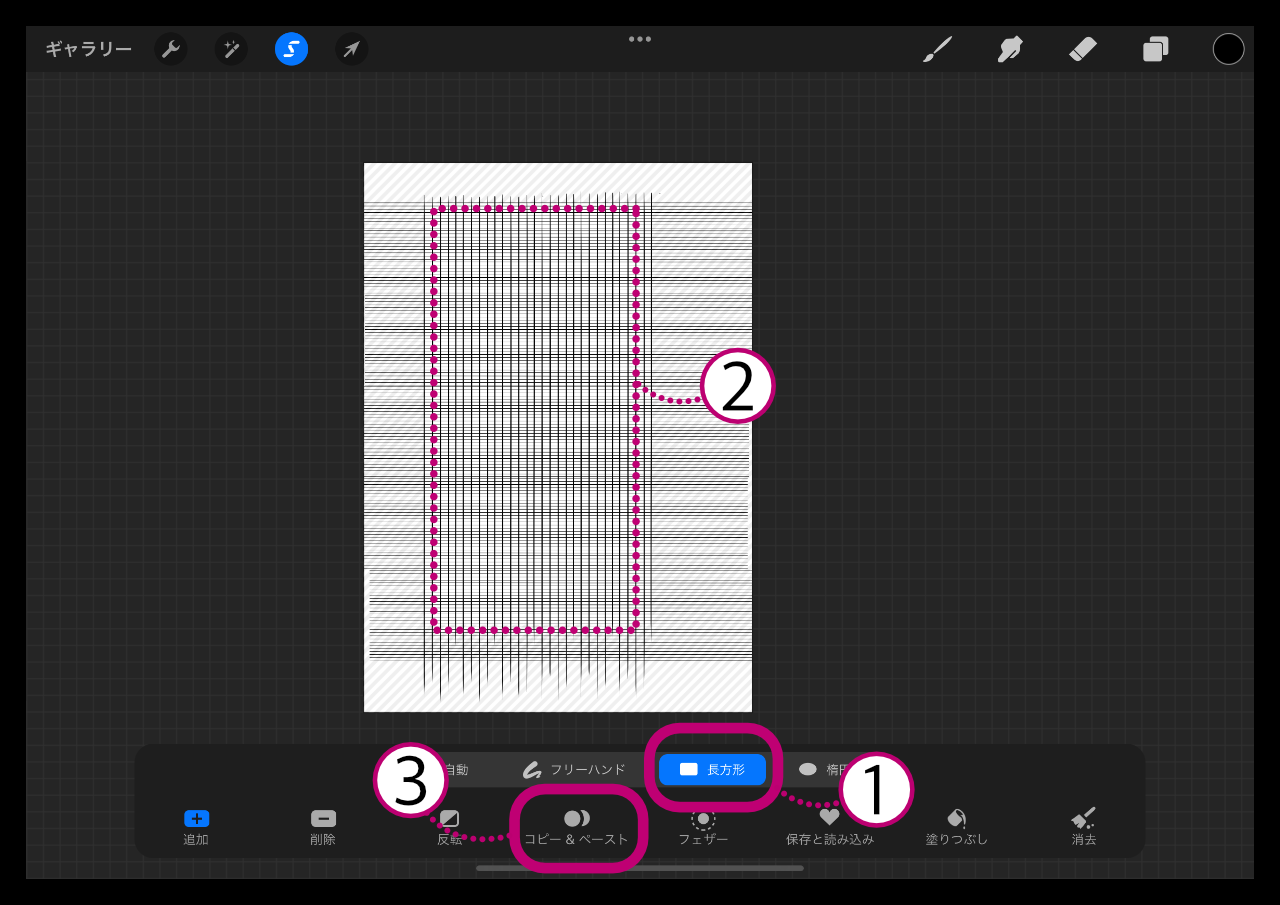
Task: Tap 追加 to add to selection
Action: coord(196,827)
